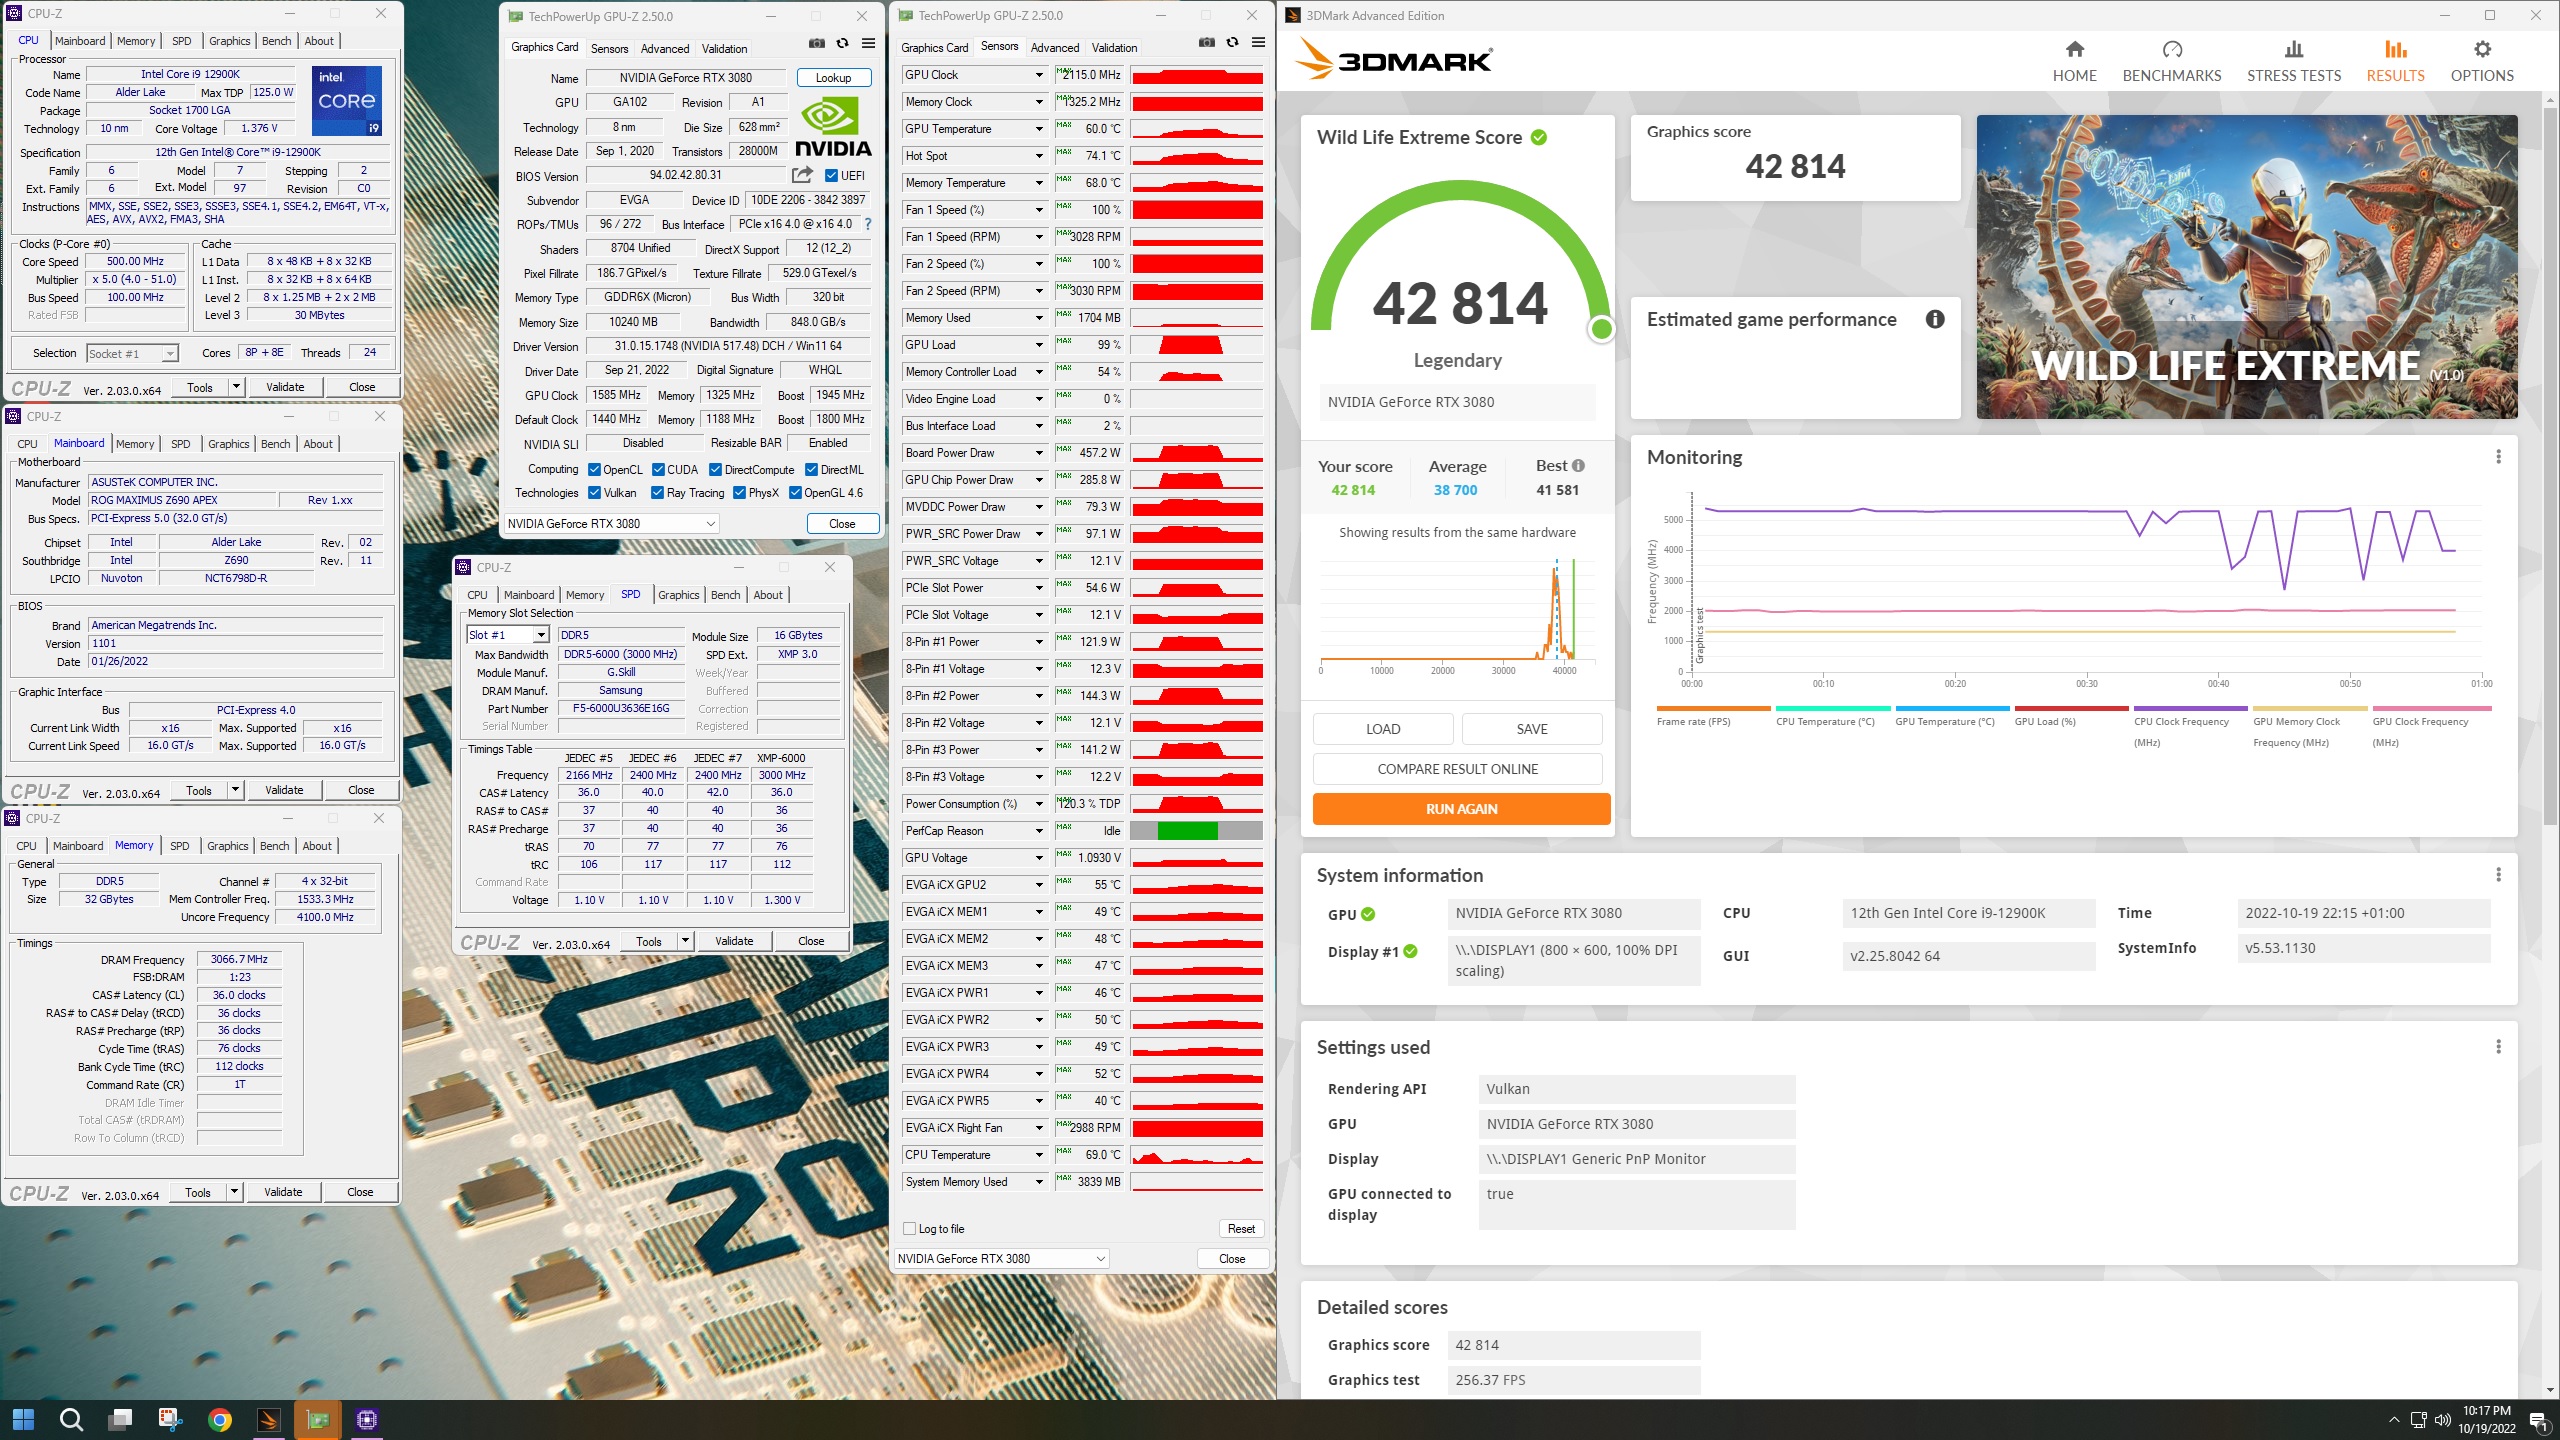Open System information three-dot menu
2560x1440 pixels.
point(2498,874)
